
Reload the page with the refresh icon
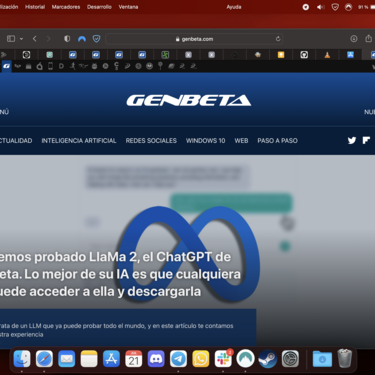click(278, 39)
